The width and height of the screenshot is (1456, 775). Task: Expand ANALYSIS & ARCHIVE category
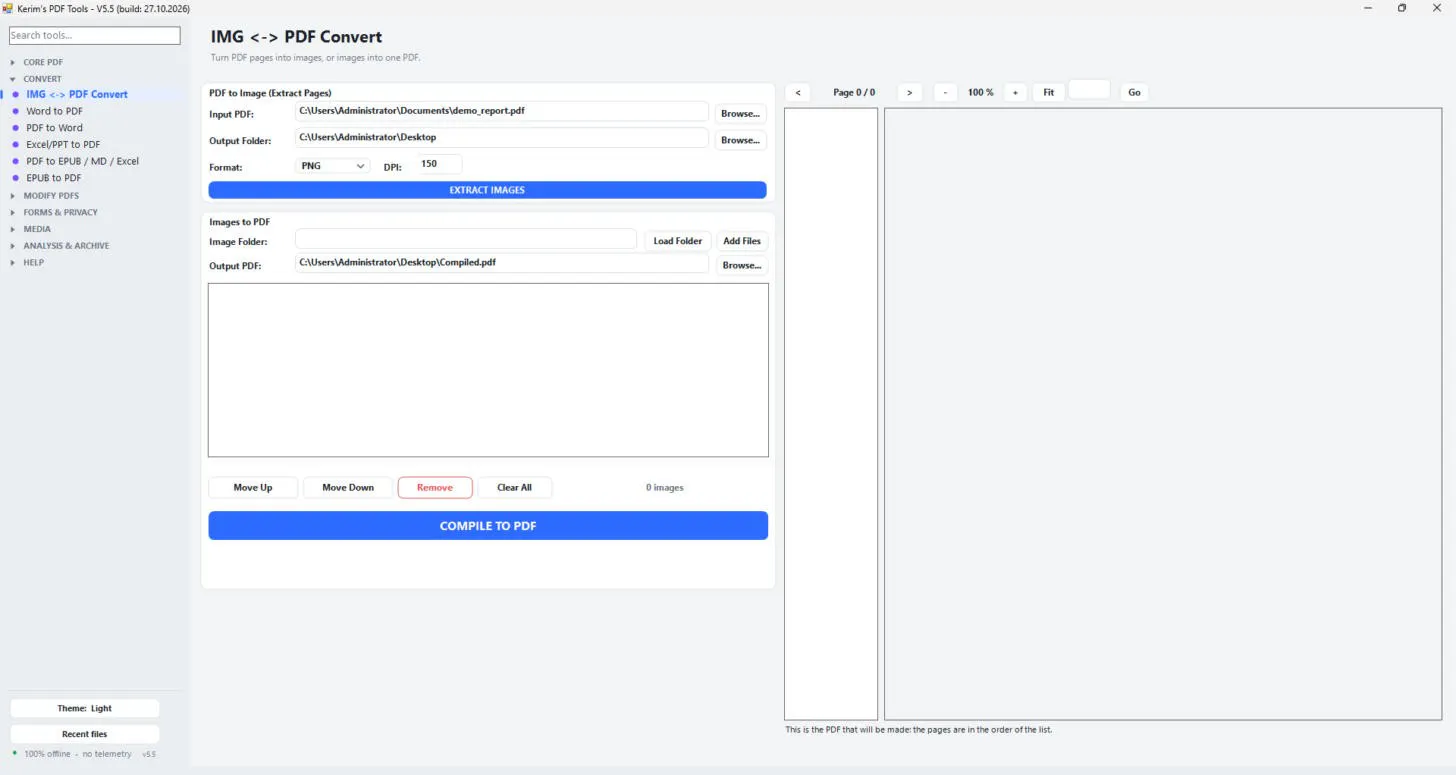66,245
